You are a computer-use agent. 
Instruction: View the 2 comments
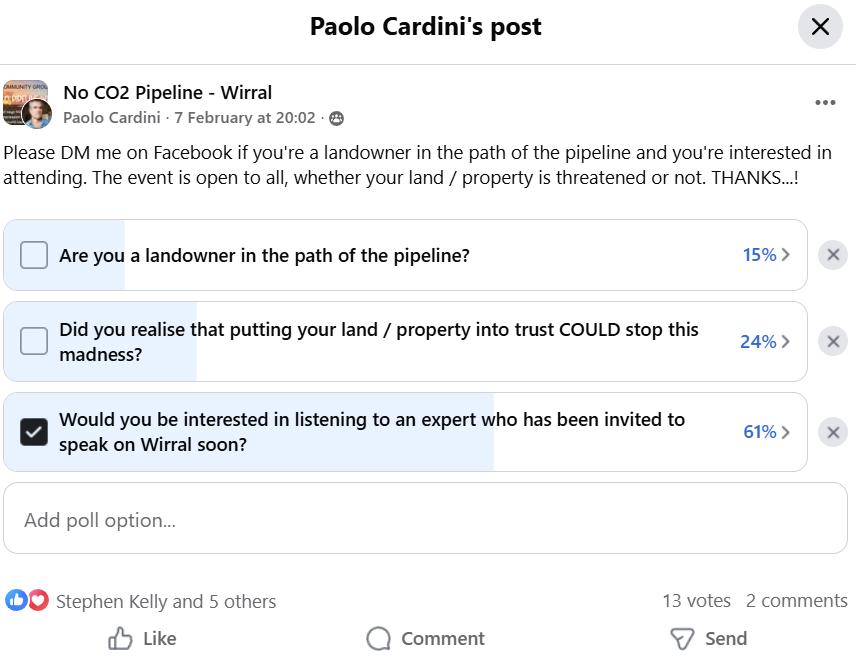pyautogui.click(x=796, y=601)
